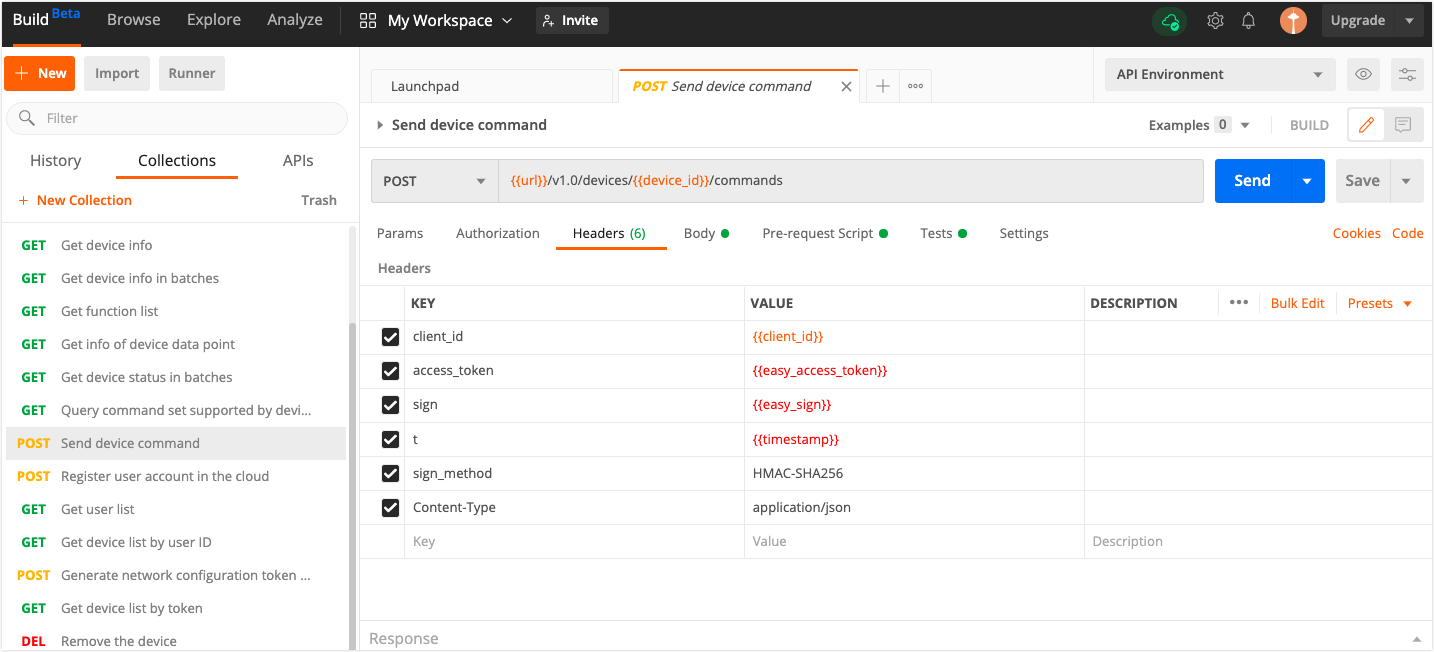Uncheck the Content-Type header checkbox
Viewport: 1434px width, 652px height.
[x=391, y=508]
